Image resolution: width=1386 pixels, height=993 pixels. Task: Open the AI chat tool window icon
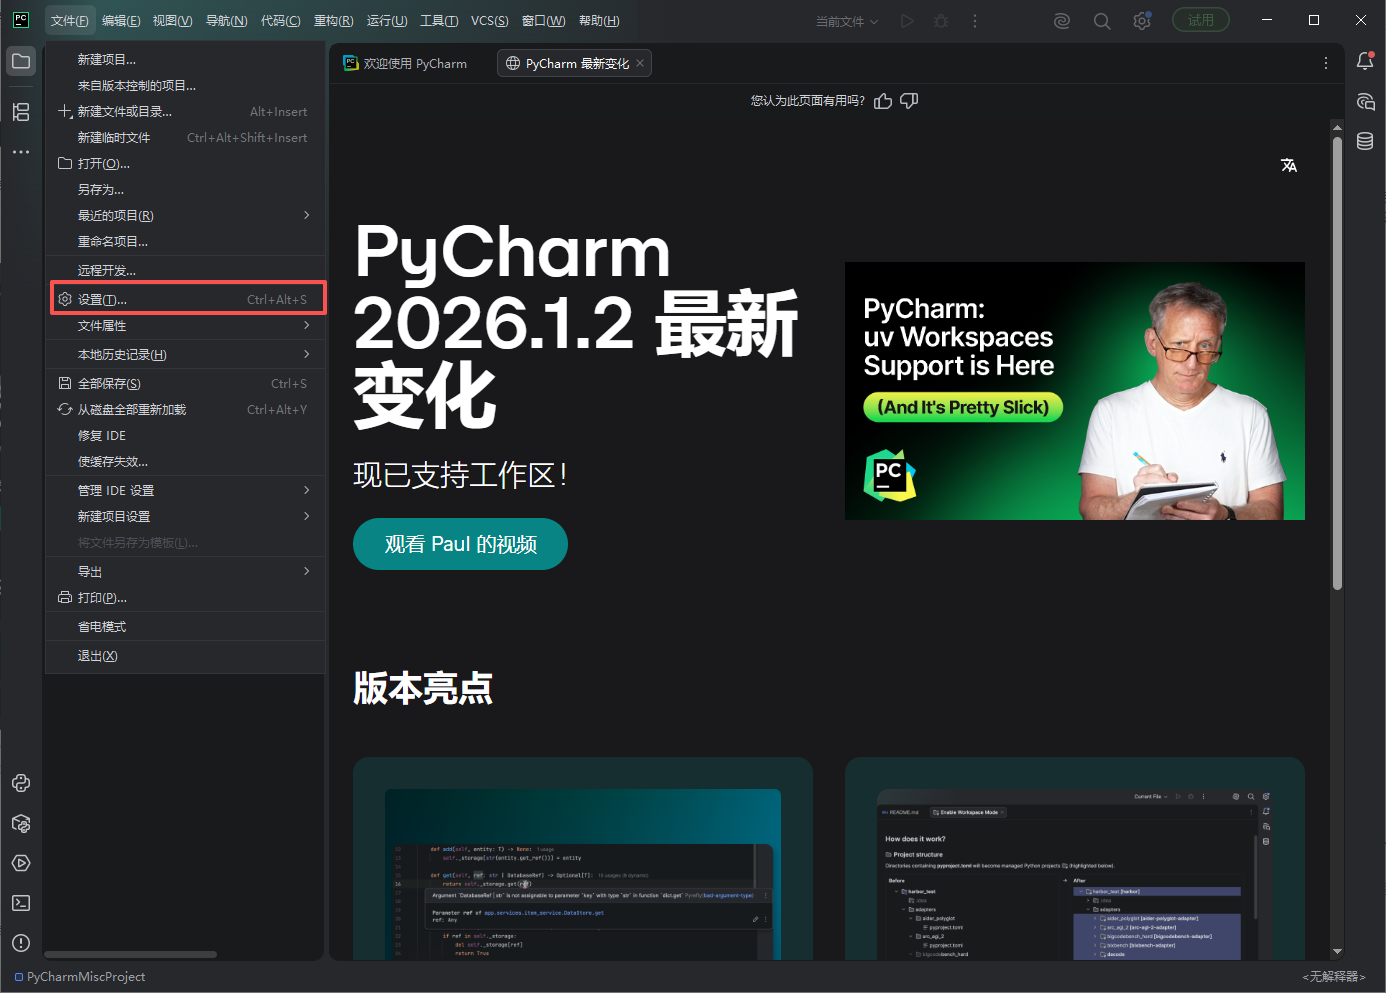pos(1365,101)
